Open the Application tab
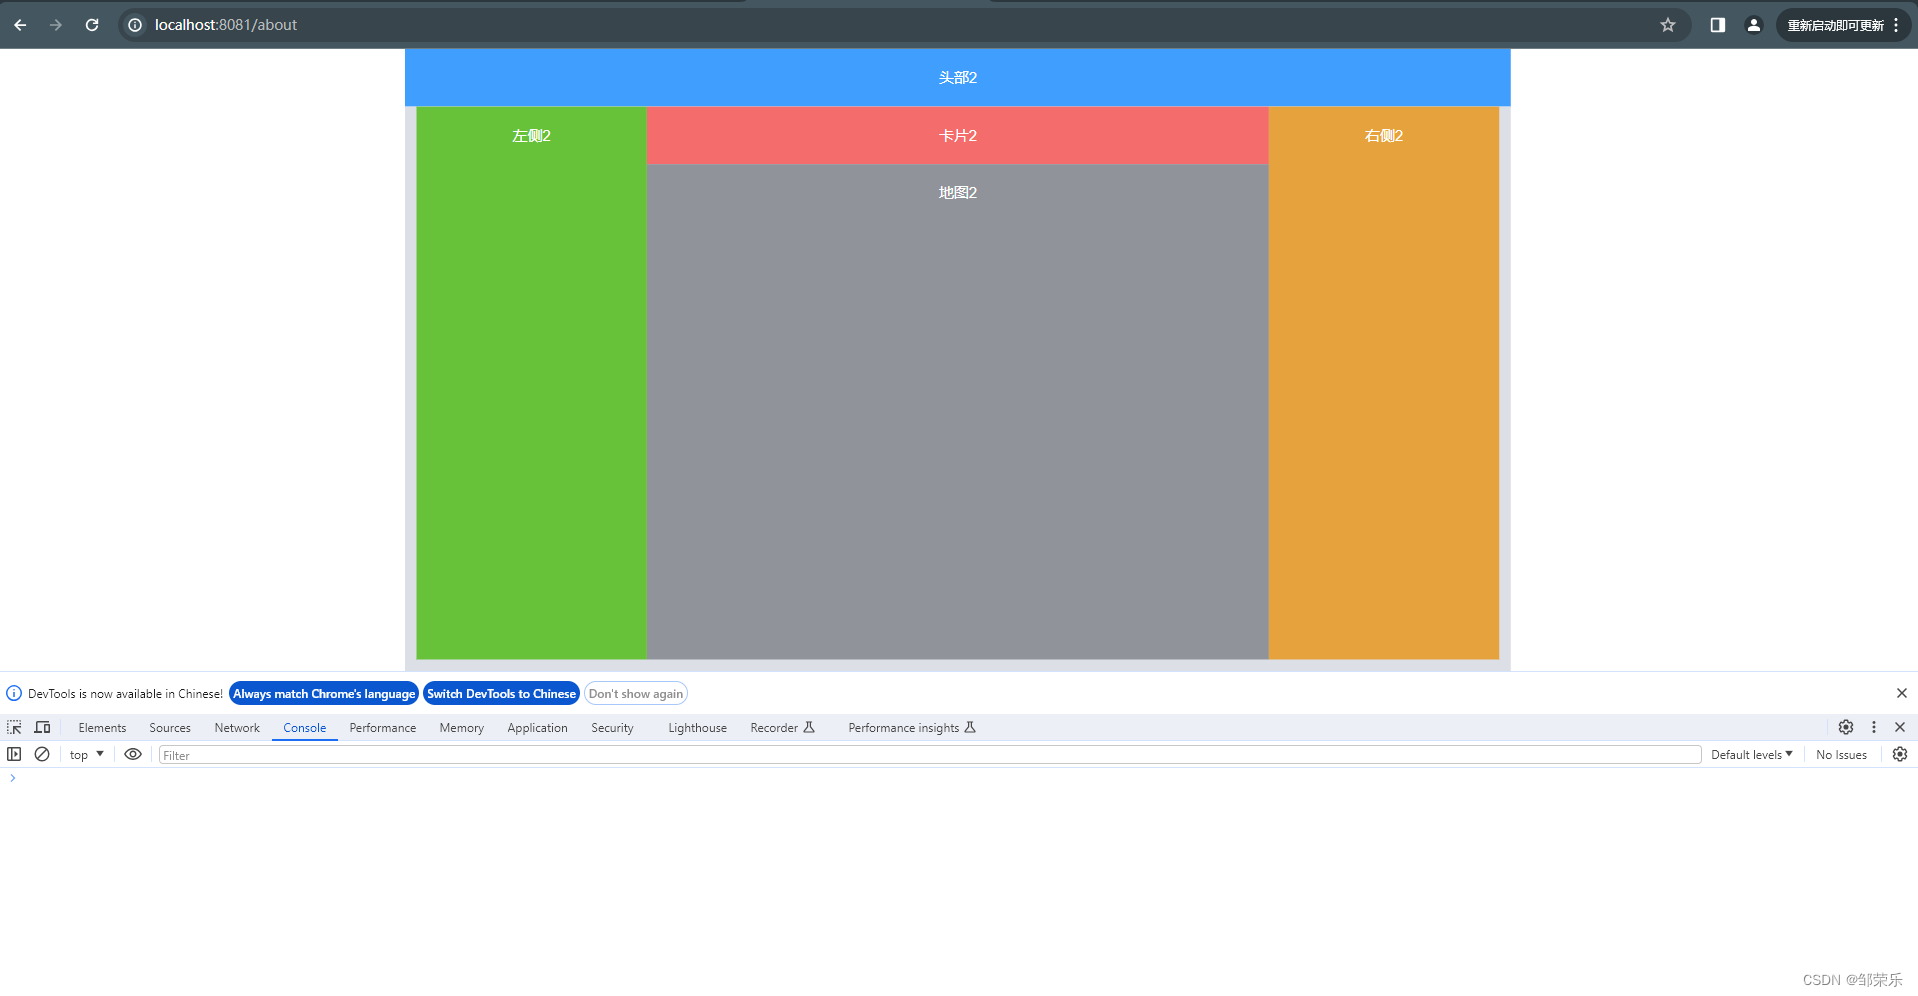Screen dimensions: 1918x996 537,728
